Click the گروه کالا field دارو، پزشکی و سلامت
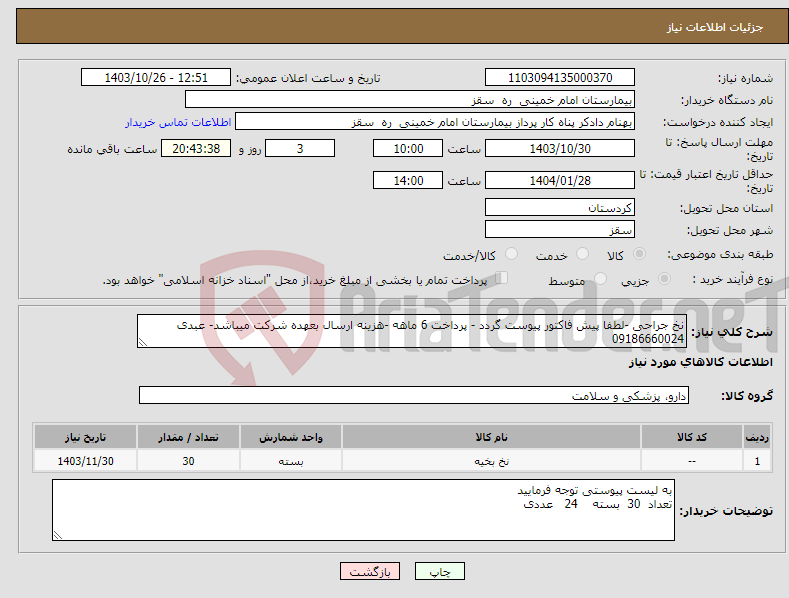The image size is (789, 598). tap(414, 395)
